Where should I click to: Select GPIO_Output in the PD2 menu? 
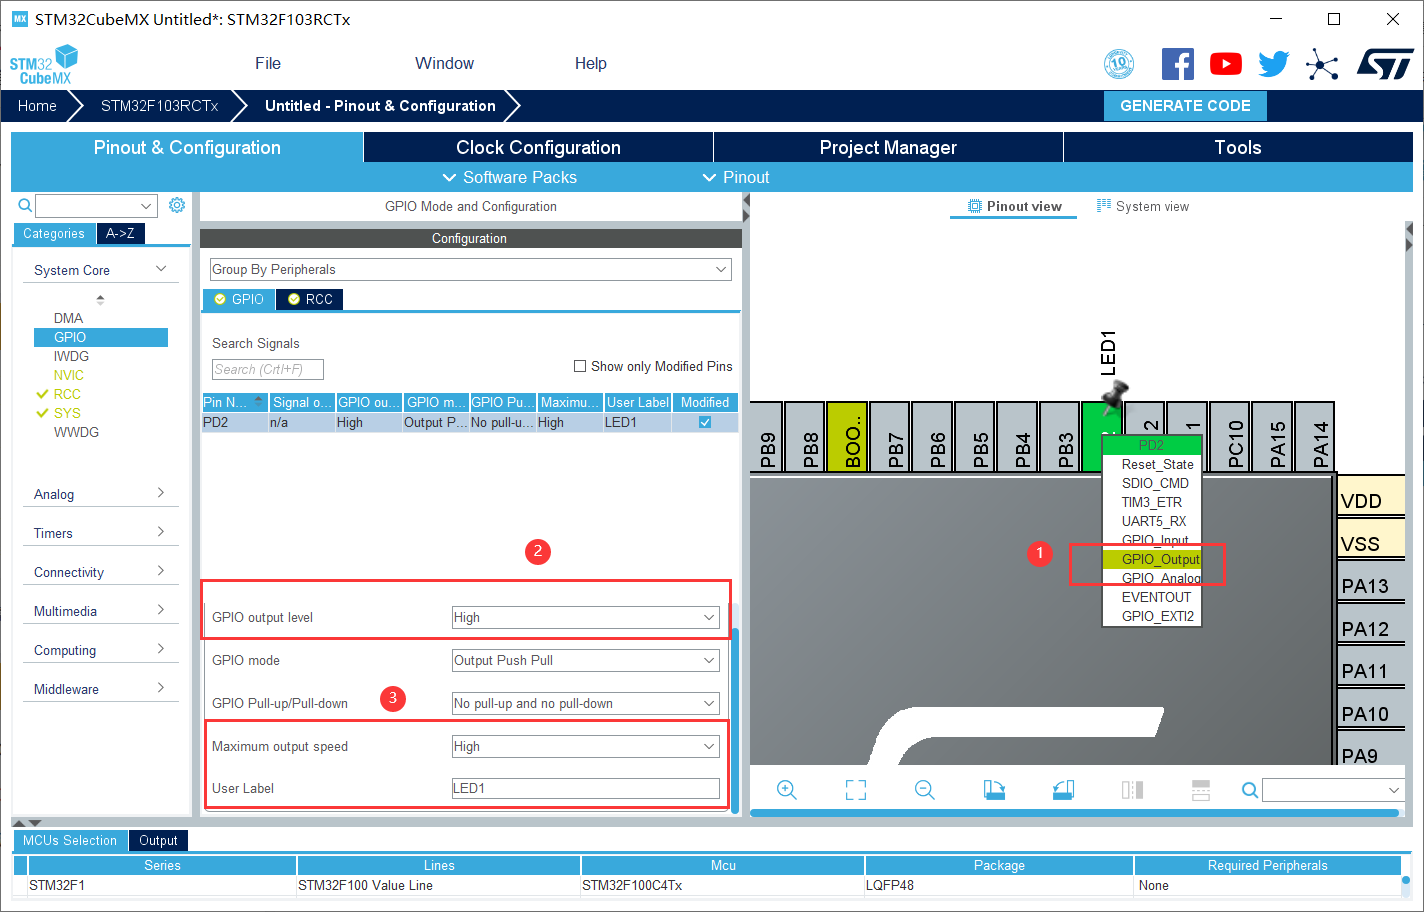[x=1151, y=559]
